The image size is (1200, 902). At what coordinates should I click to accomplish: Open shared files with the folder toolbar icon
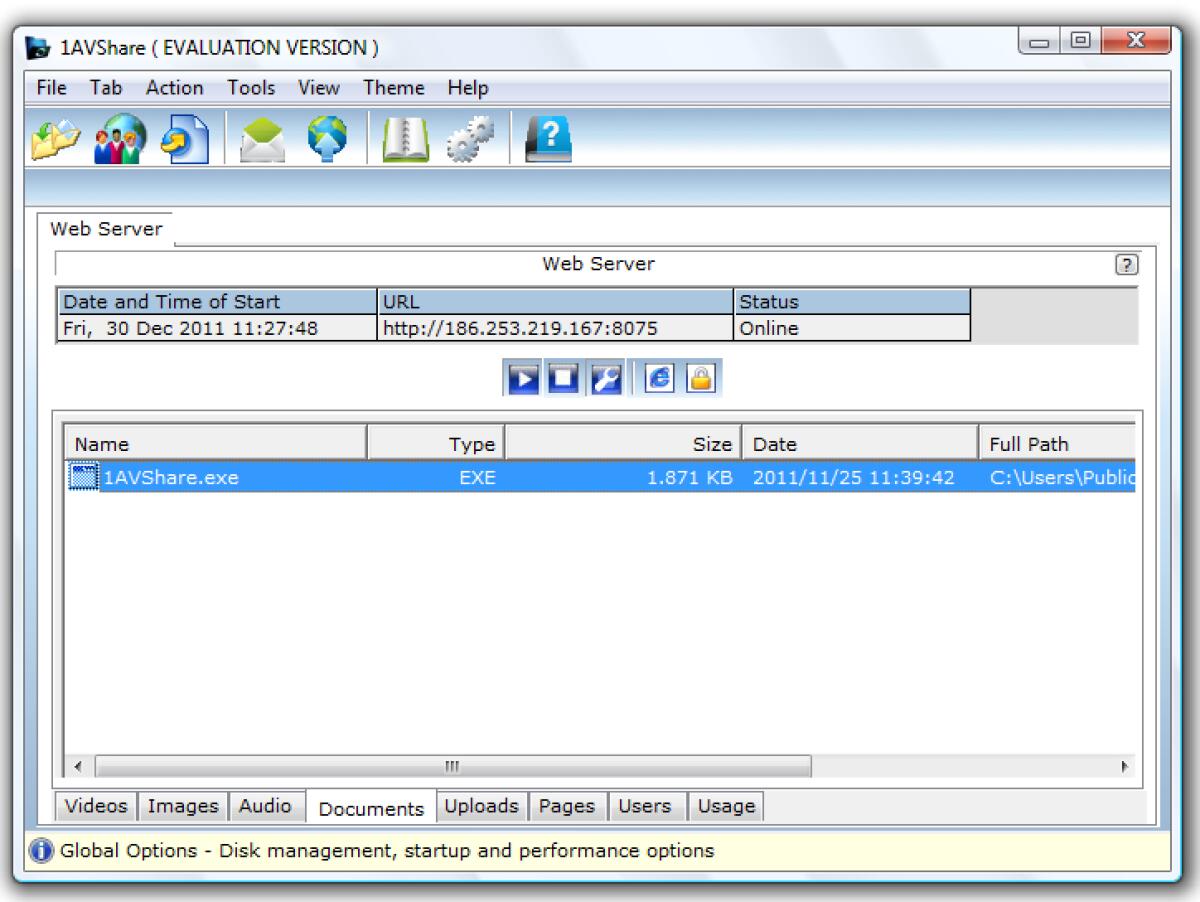(x=55, y=140)
